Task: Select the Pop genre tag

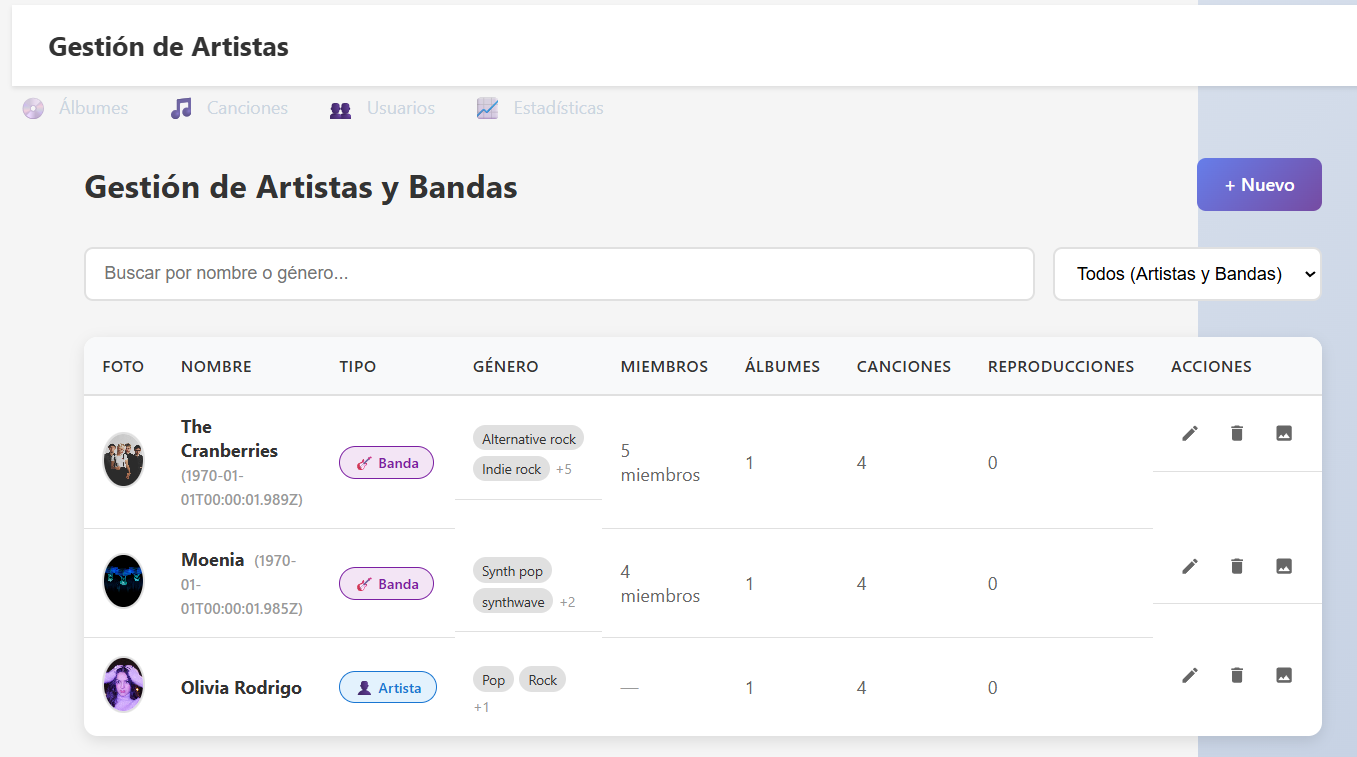Action: [494, 680]
